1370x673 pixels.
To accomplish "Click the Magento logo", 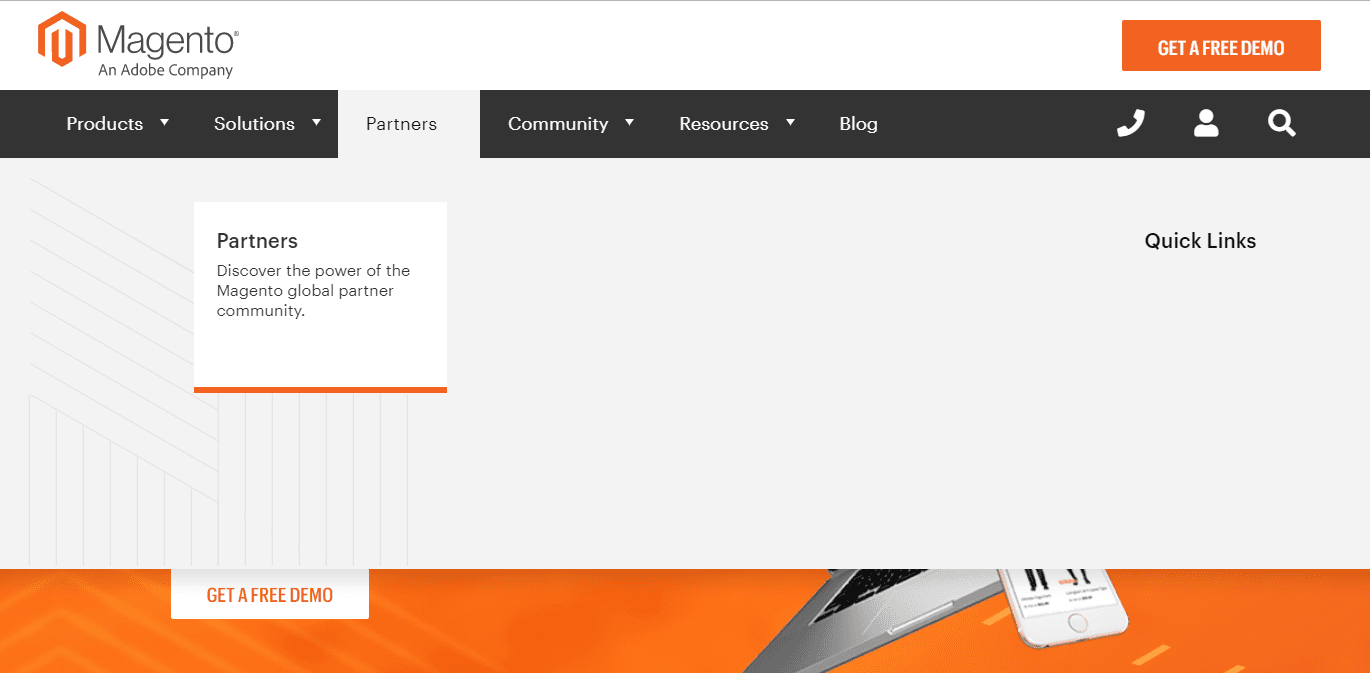I will (138, 46).
